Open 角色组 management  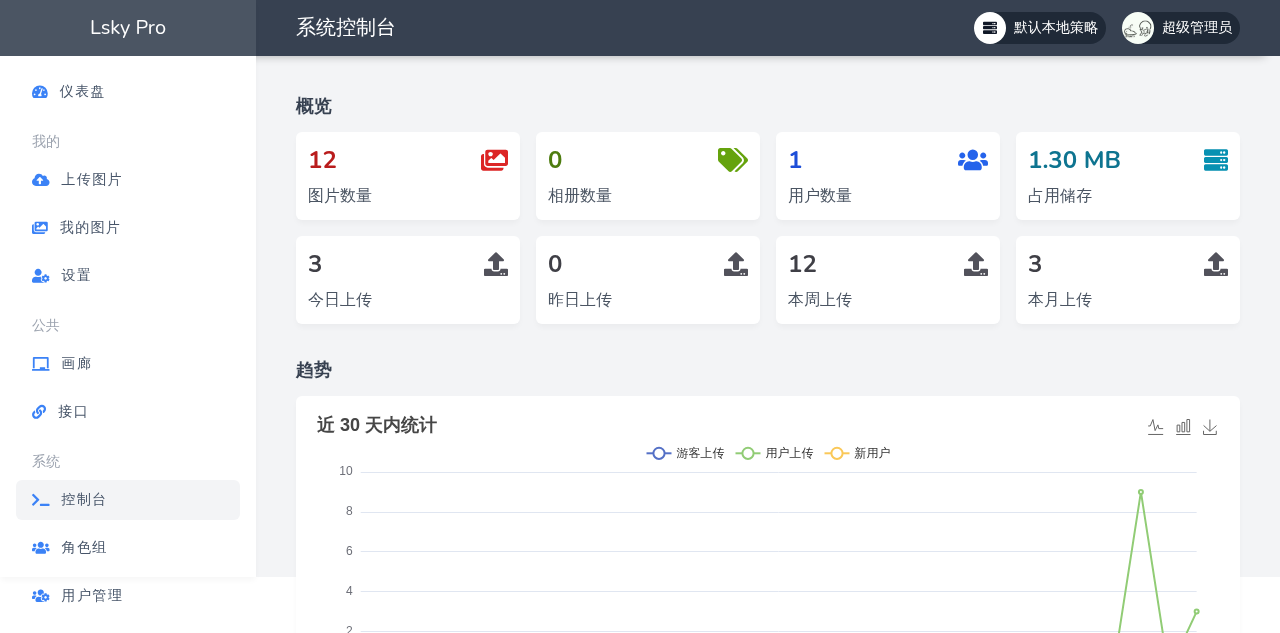point(128,548)
